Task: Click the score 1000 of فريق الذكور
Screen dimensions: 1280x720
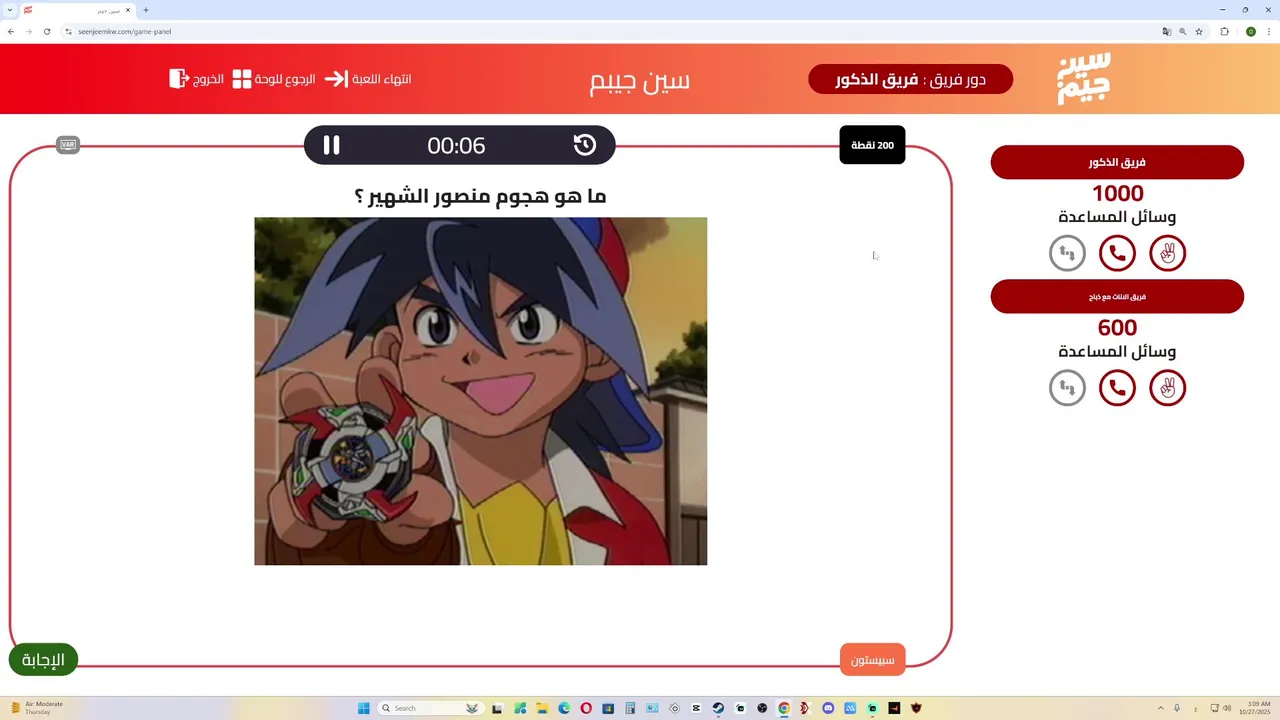Action: (1117, 193)
